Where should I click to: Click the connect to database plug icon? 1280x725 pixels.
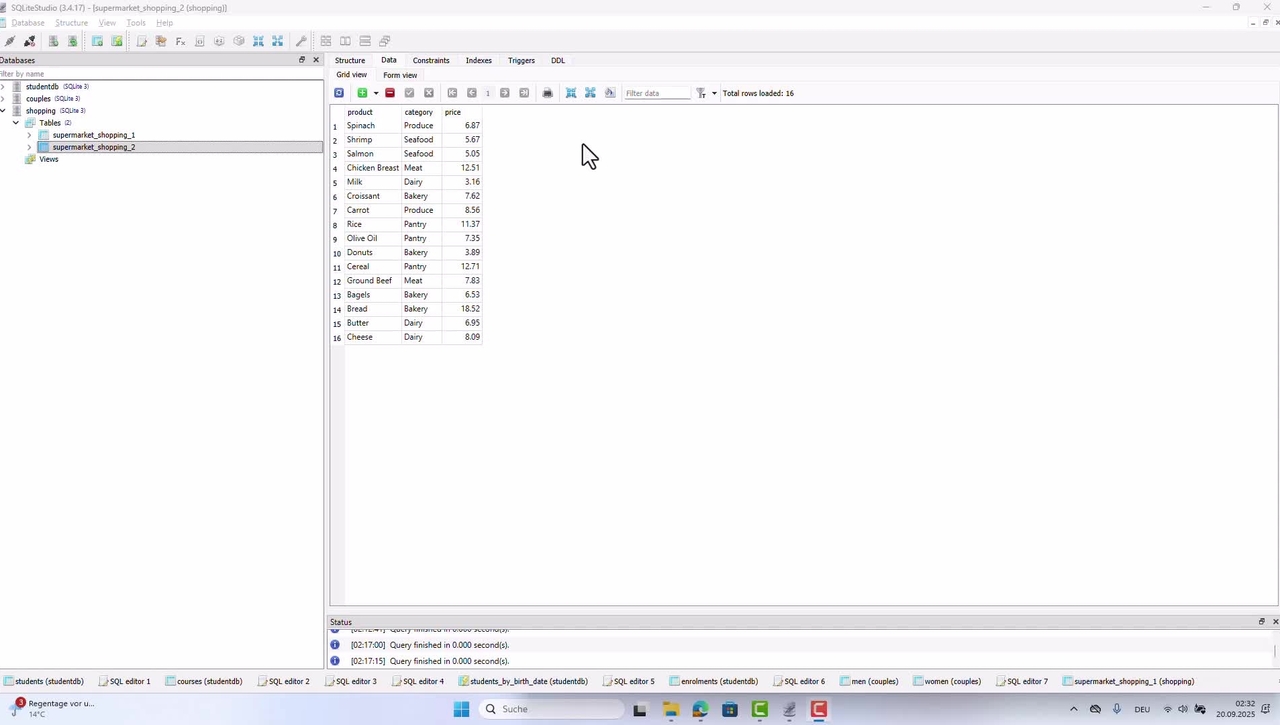[10, 41]
